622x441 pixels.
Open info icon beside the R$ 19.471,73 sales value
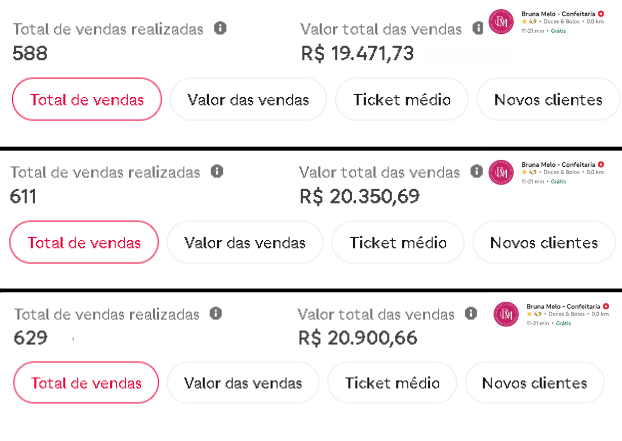click(478, 28)
